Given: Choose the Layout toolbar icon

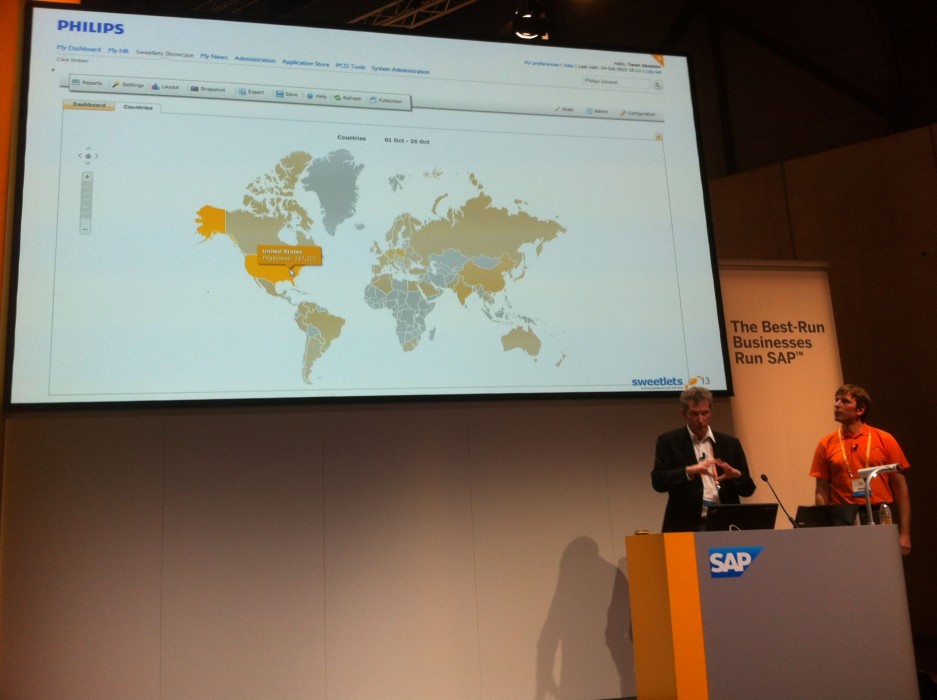Looking at the screenshot, I should pyautogui.click(x=166, y=87).
